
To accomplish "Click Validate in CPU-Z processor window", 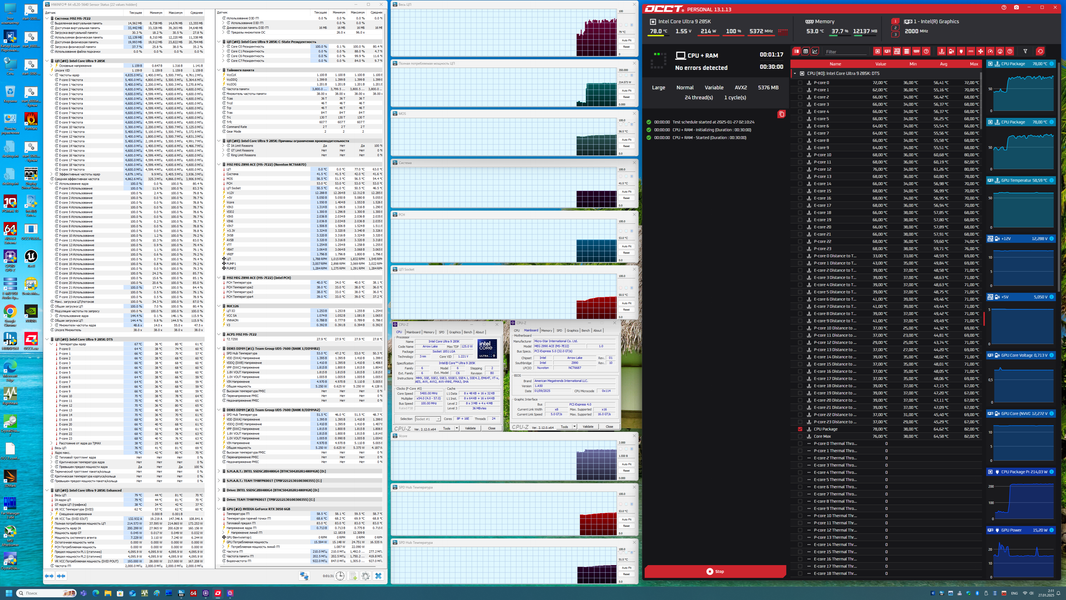I will point(470,428).
